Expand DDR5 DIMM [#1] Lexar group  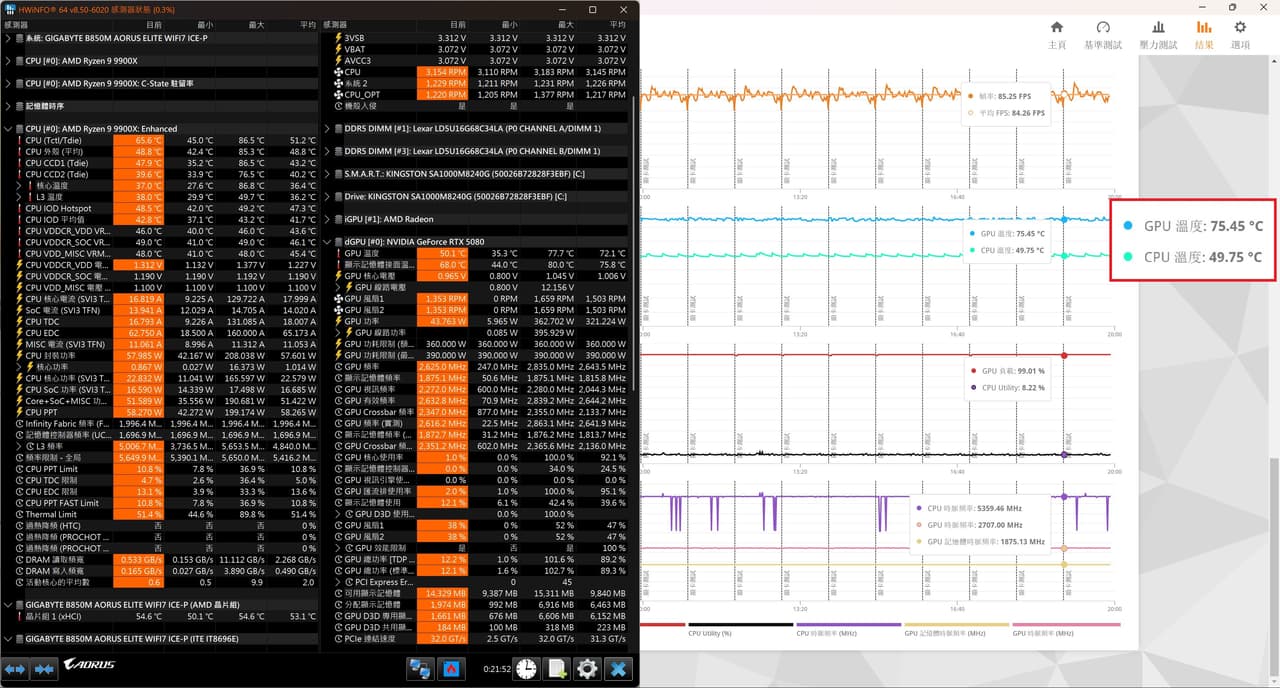[x=326, y=129]
